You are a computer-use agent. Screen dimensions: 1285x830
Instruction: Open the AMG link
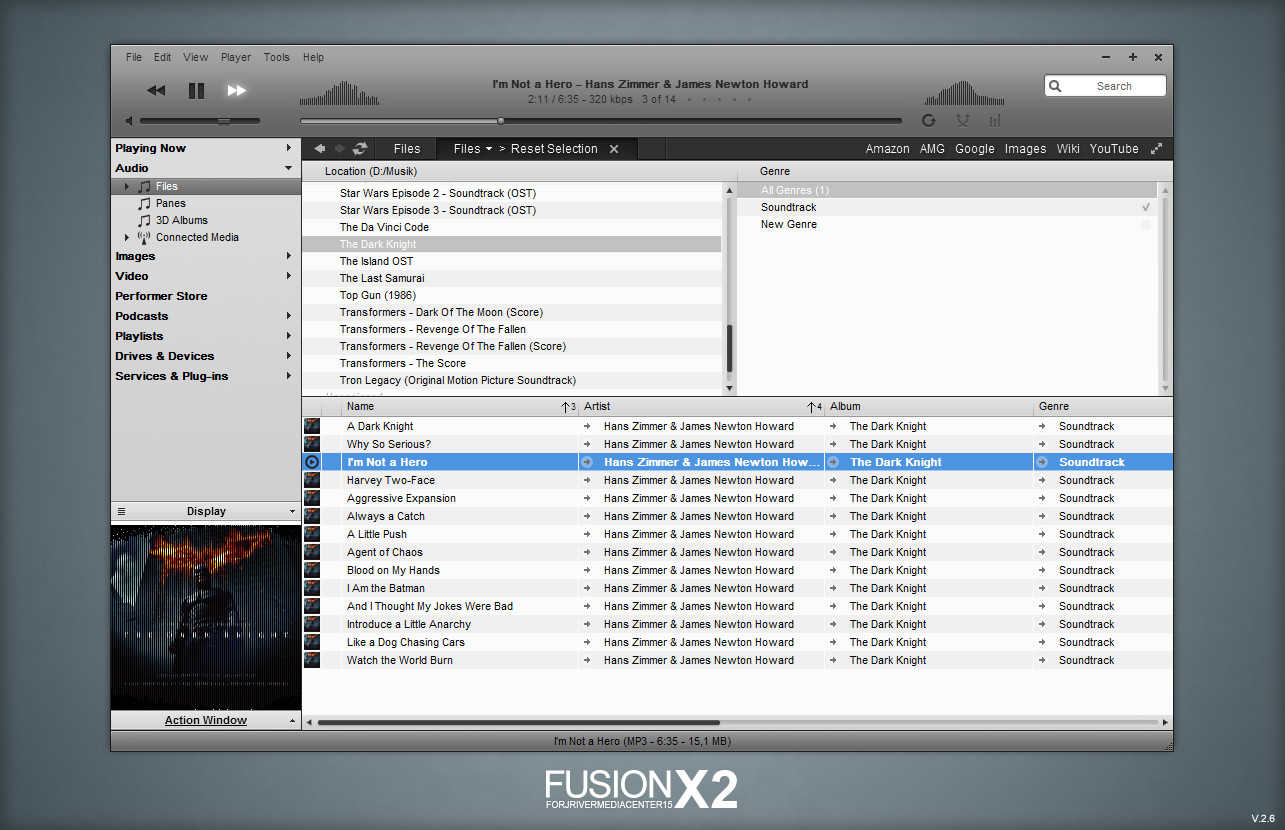932,148
